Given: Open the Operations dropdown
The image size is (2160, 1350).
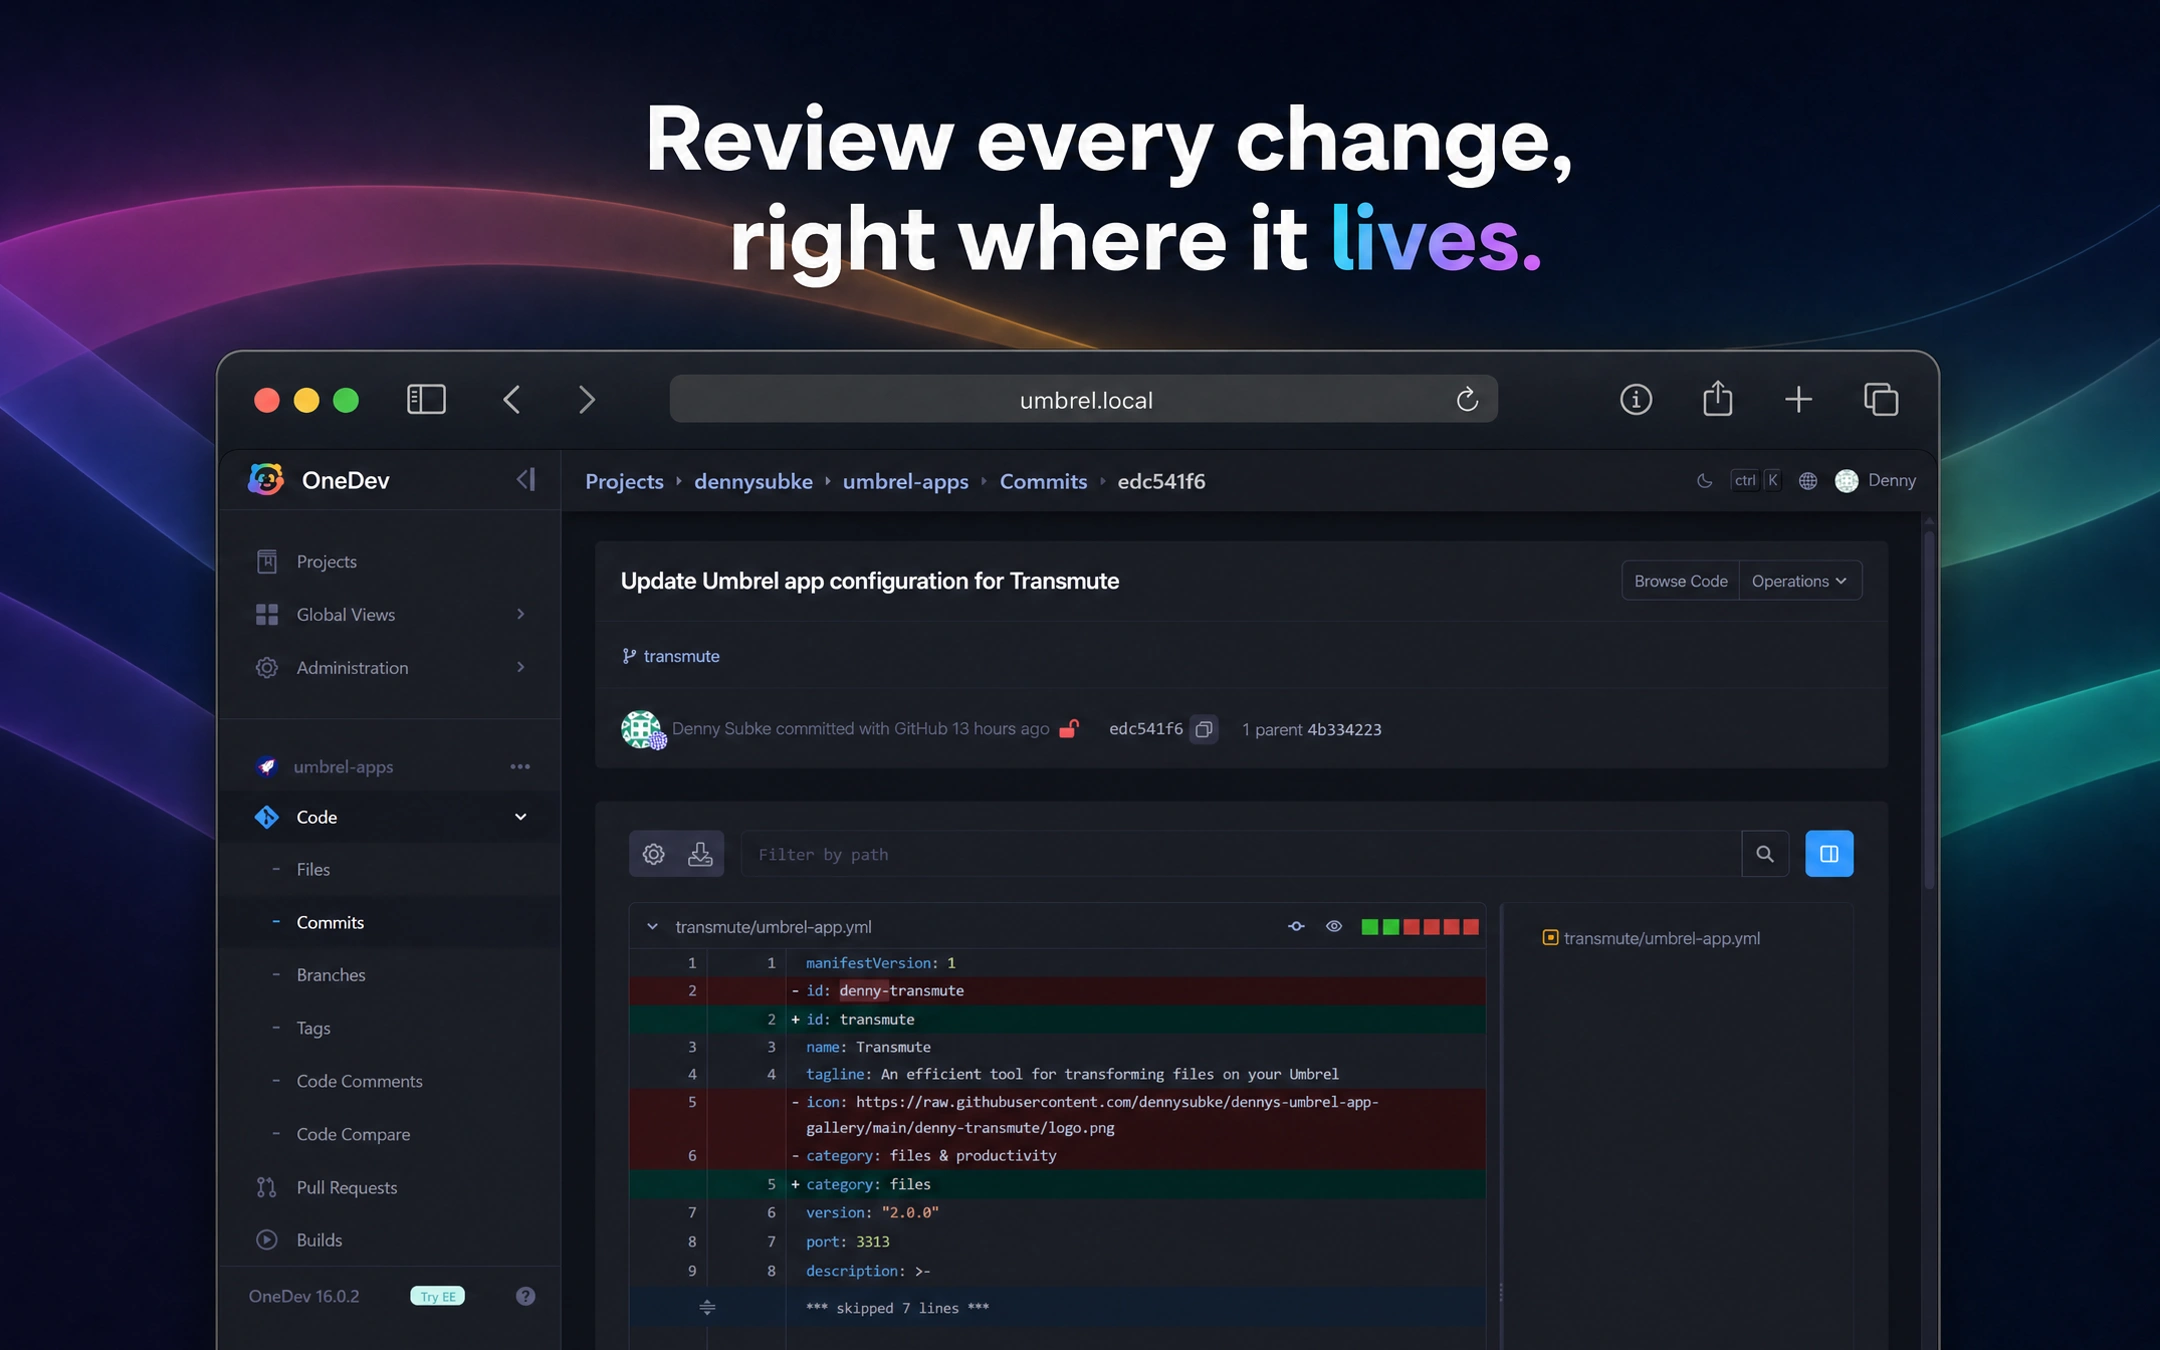Looking at the screenshot, I should click(x=1799, y=581).
